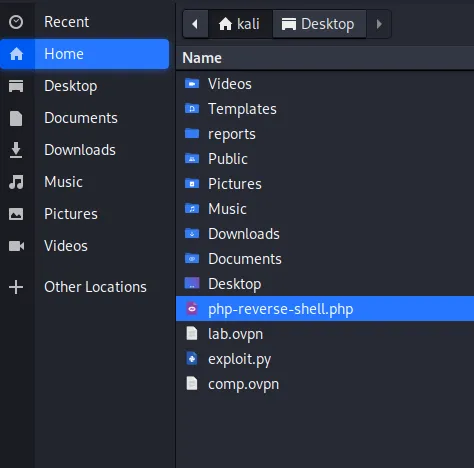Open the reports folder
This screenshot has width=474, height=468.
(325, 134)
